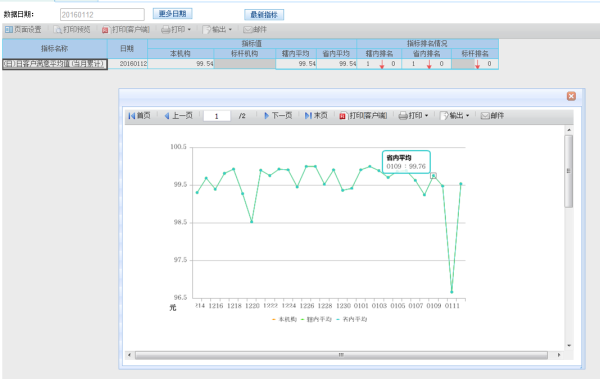Click client print in chart popup toolbar
Viewport: 600px width, 379px height.
click(363, 116)
